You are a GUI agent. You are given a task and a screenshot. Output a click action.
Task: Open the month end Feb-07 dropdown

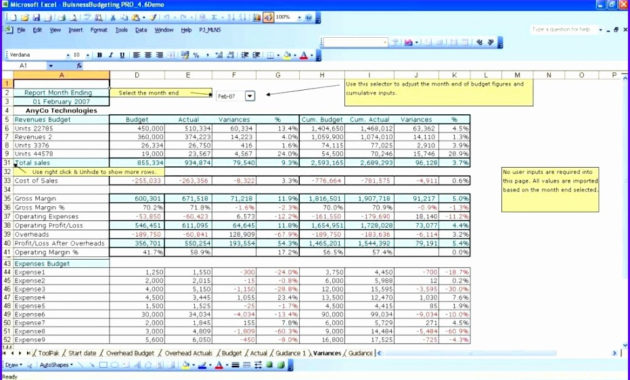click(x=250, y=96)
